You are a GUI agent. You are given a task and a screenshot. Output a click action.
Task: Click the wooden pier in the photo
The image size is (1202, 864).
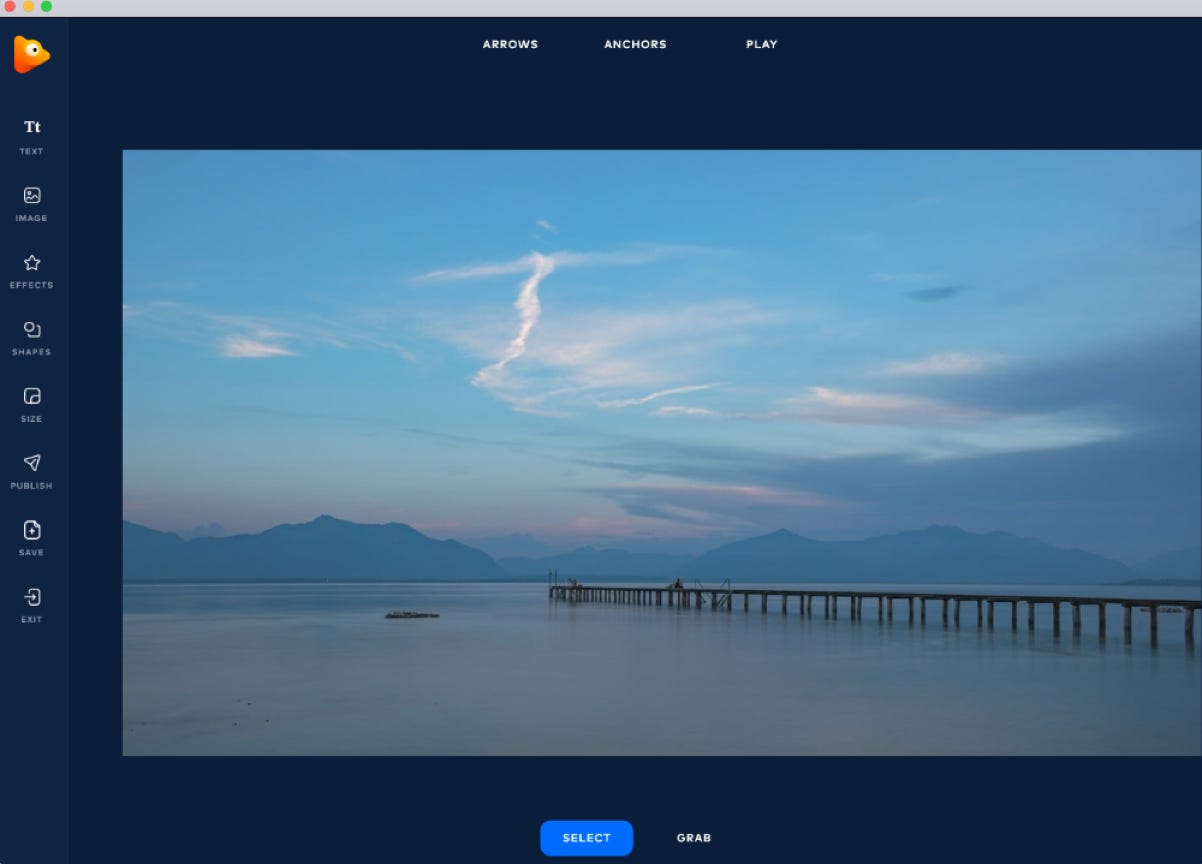(x=850, y=601)
